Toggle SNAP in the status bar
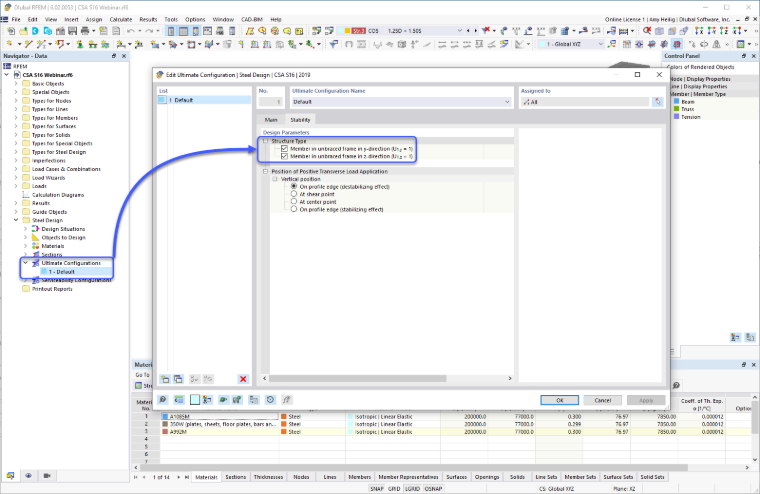760x494 pixels. click(x=377, y=489)
